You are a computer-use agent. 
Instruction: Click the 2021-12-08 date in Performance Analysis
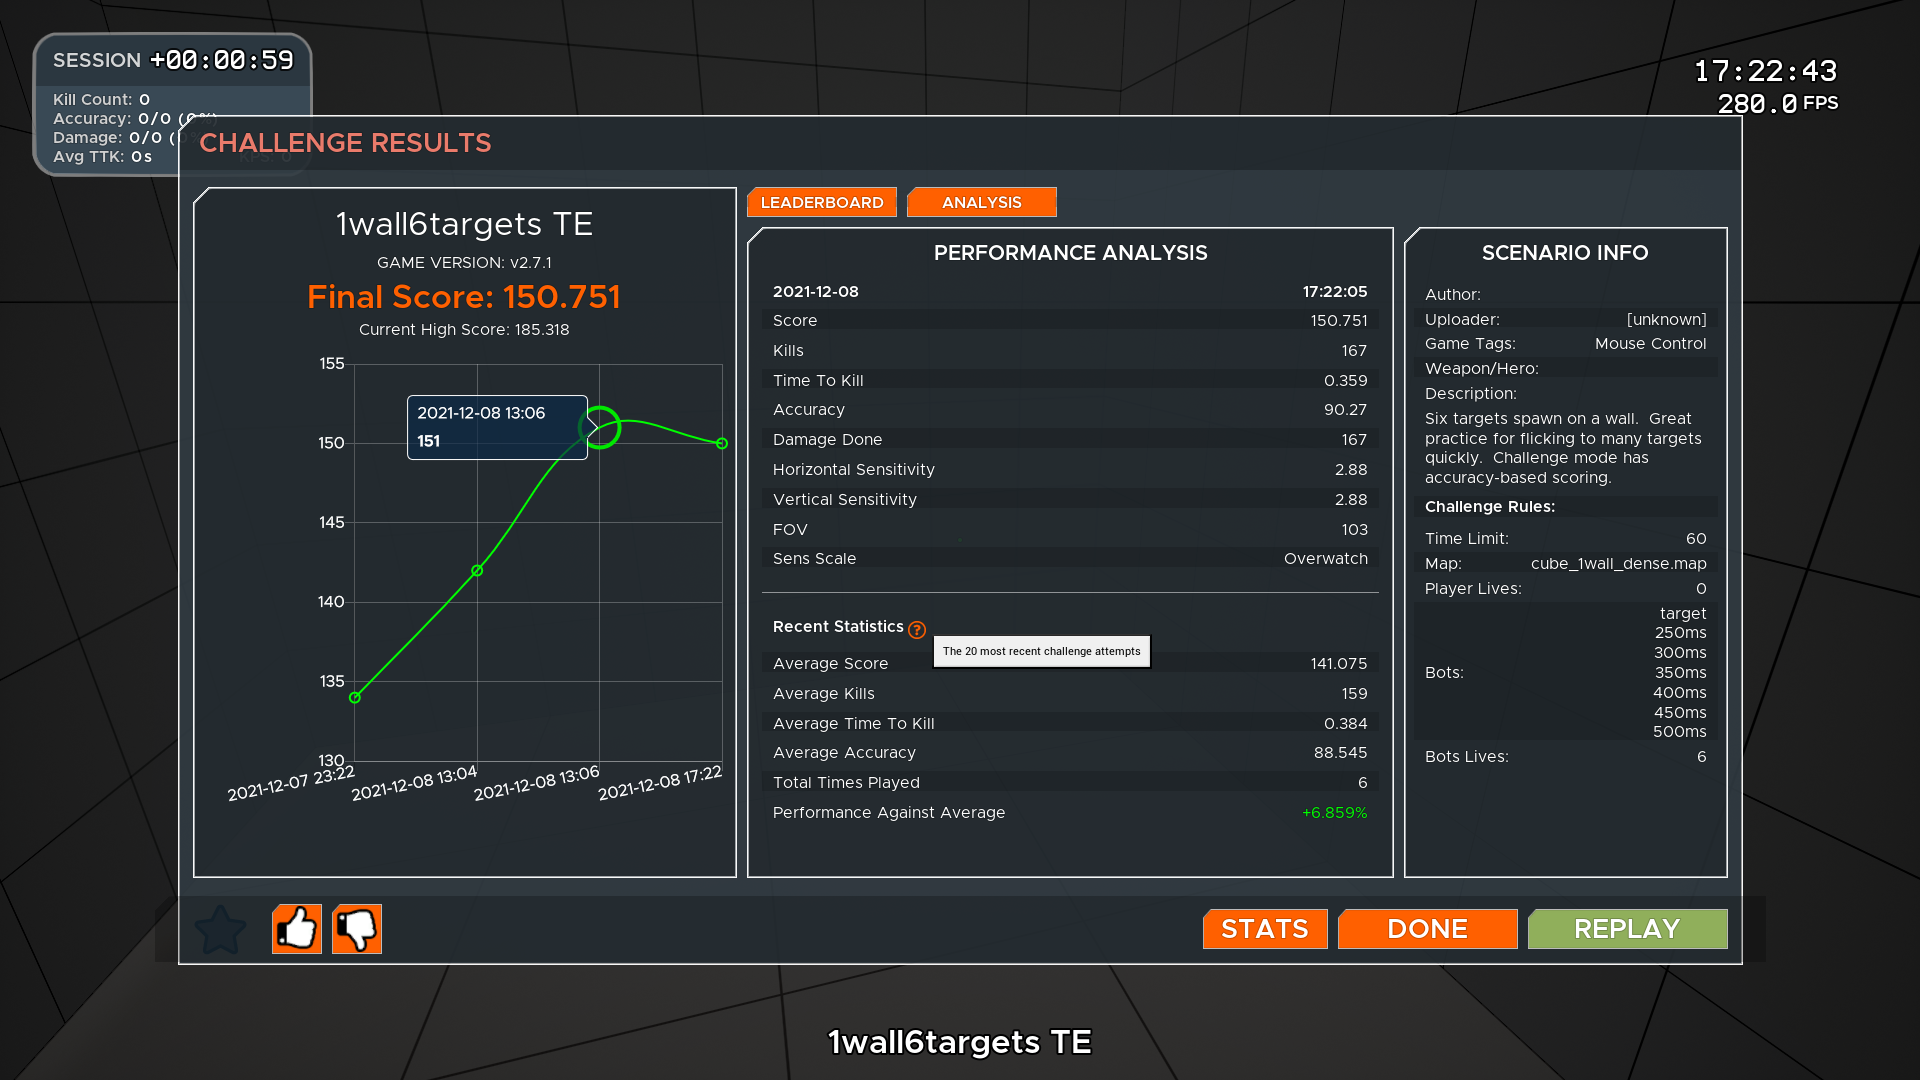[x=815, y=292]
